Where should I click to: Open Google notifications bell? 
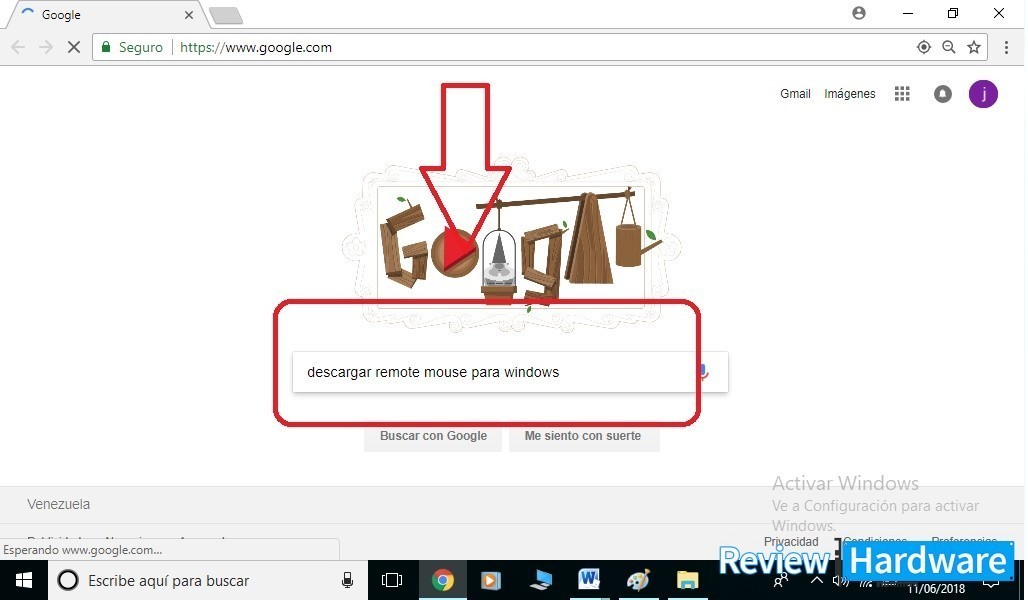coord(943,94)
